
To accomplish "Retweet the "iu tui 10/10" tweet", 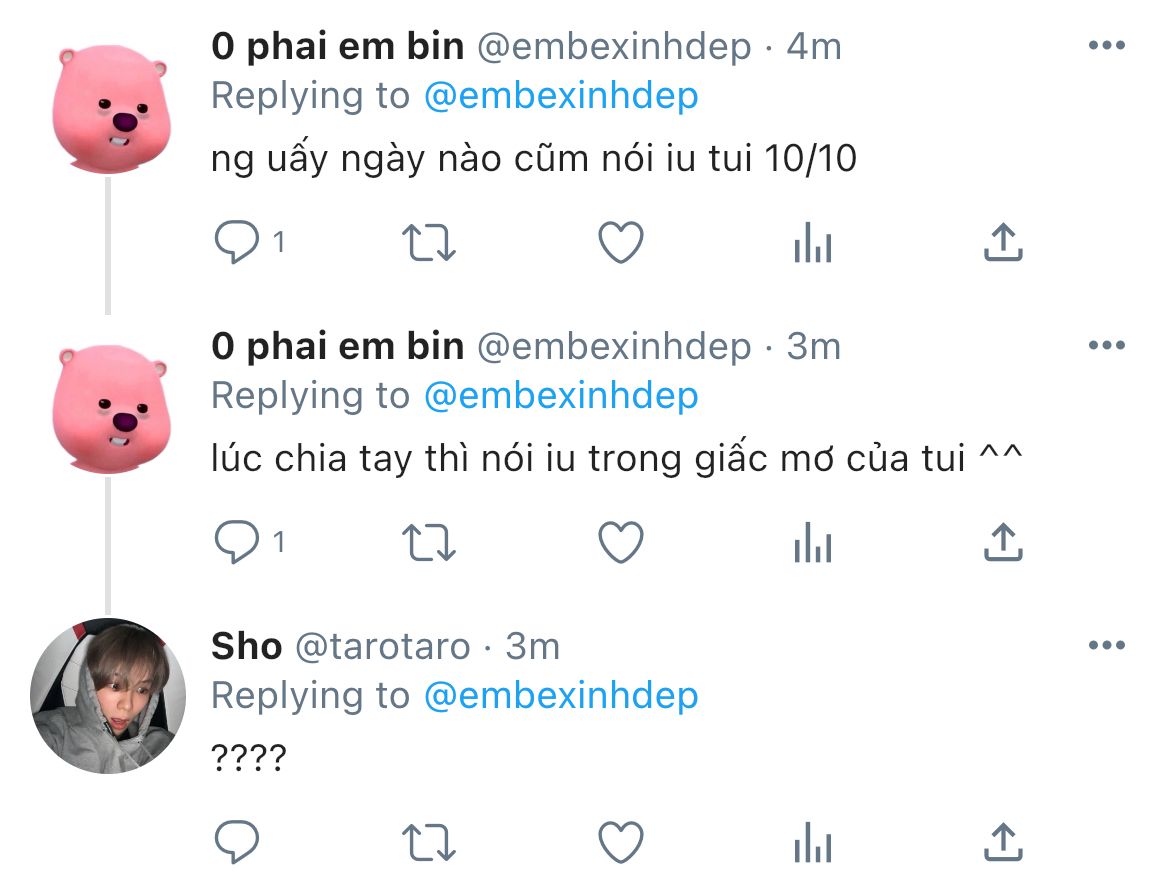I will (x=428, y=243).
